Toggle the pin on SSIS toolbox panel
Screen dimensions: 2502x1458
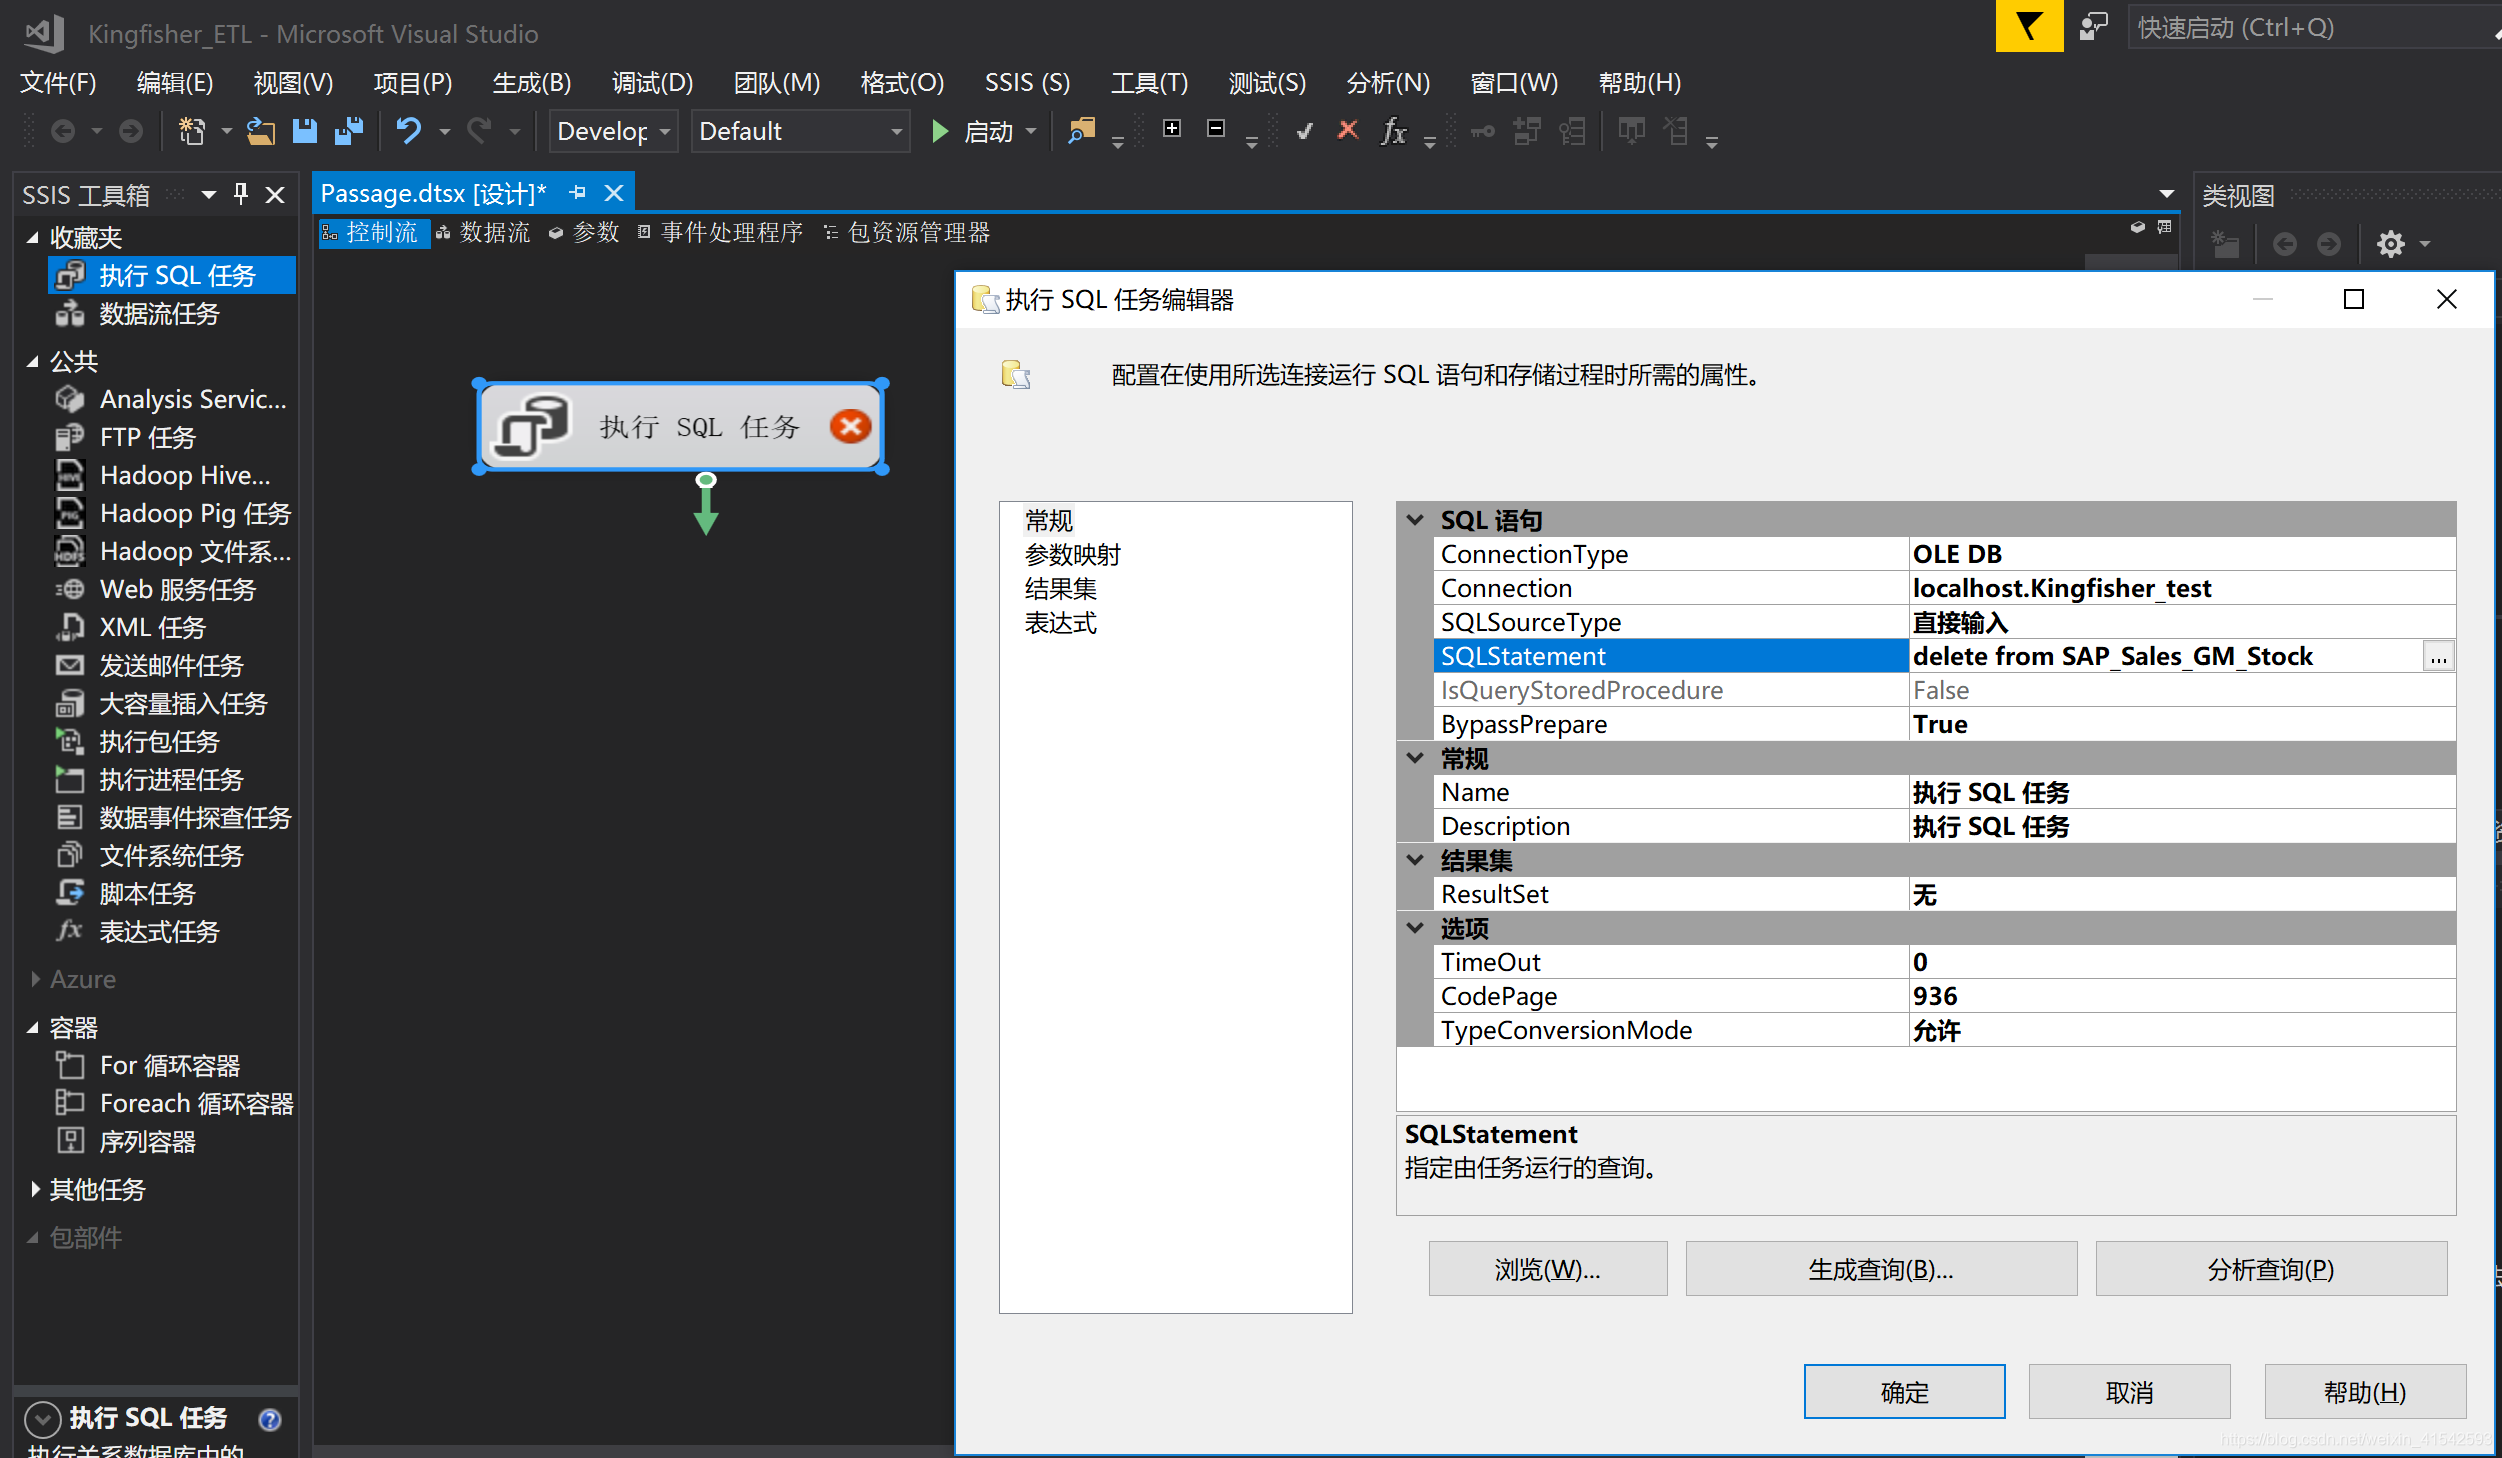241,194
